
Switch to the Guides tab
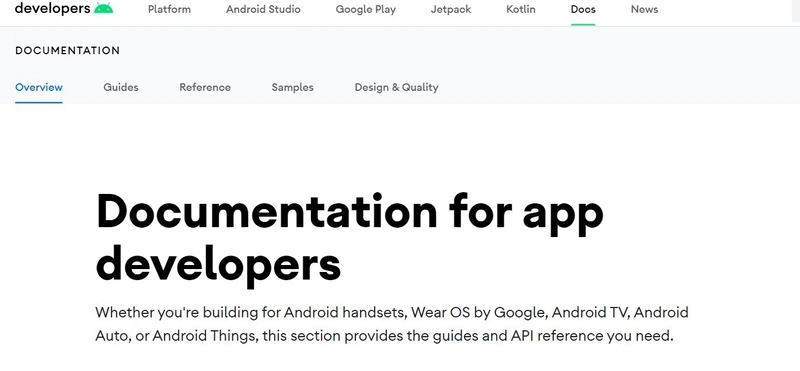click(x=121, y=87)
